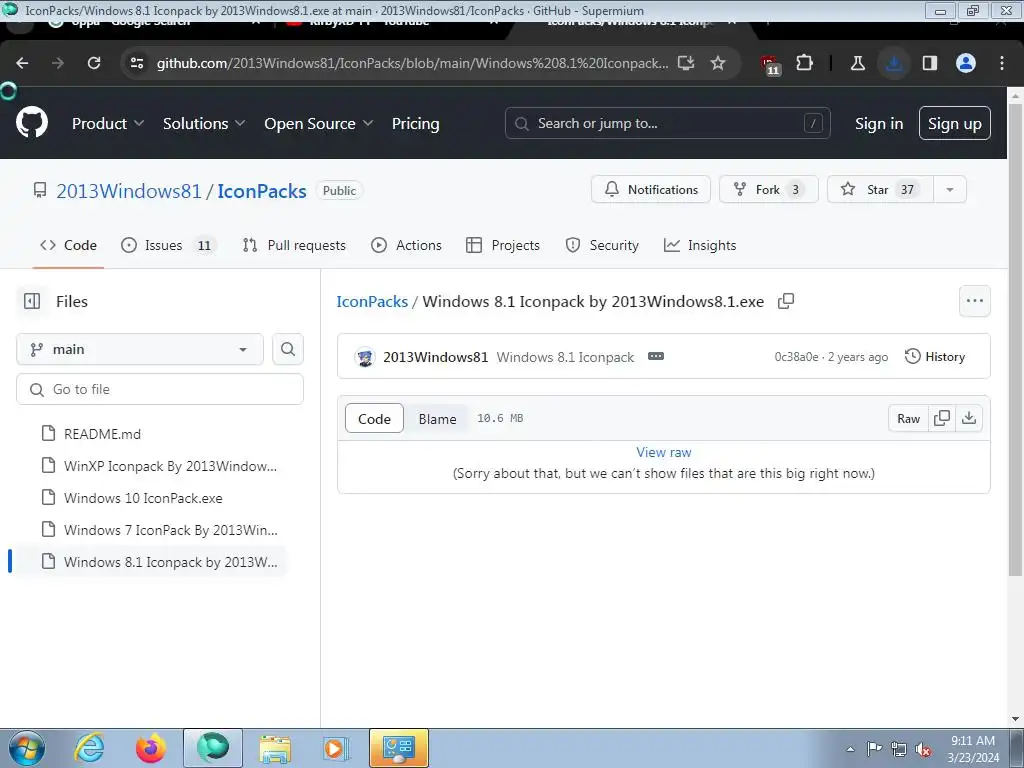1024x768 pixels.
Task: Switch to the Code tab
Action: tap(69, 245)
